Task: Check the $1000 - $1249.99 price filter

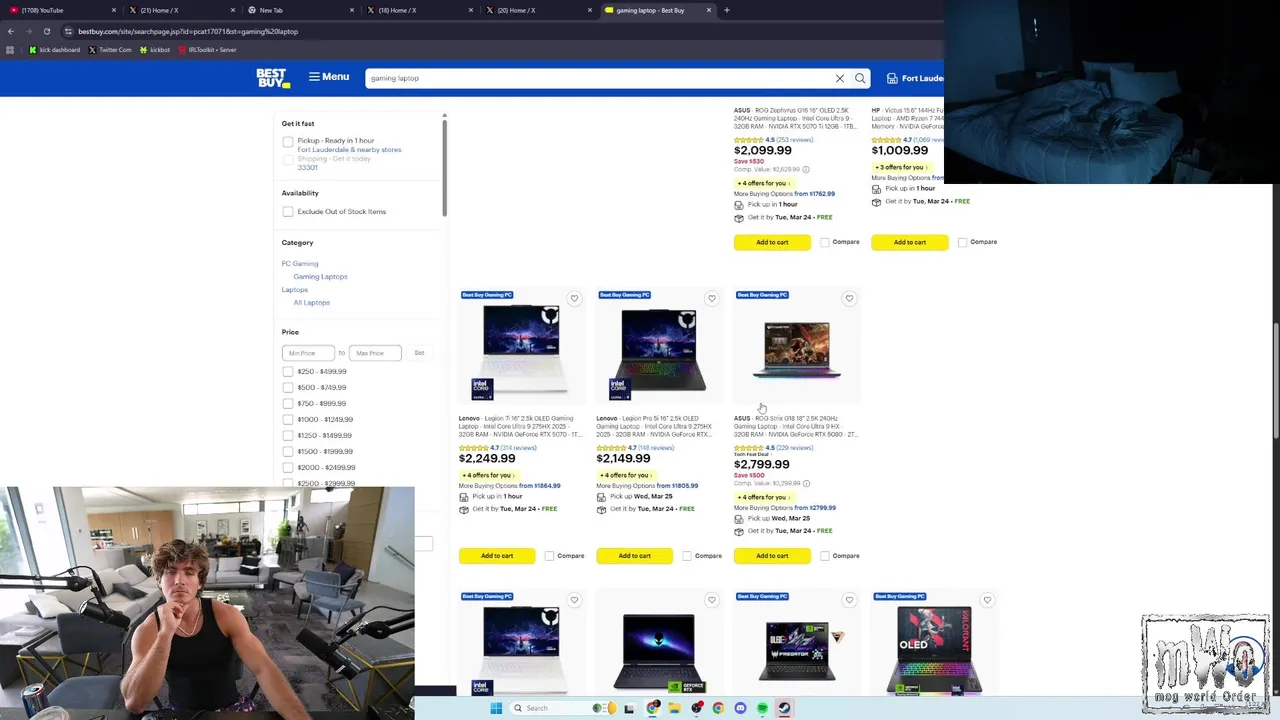Action: (x=288, y=420)
